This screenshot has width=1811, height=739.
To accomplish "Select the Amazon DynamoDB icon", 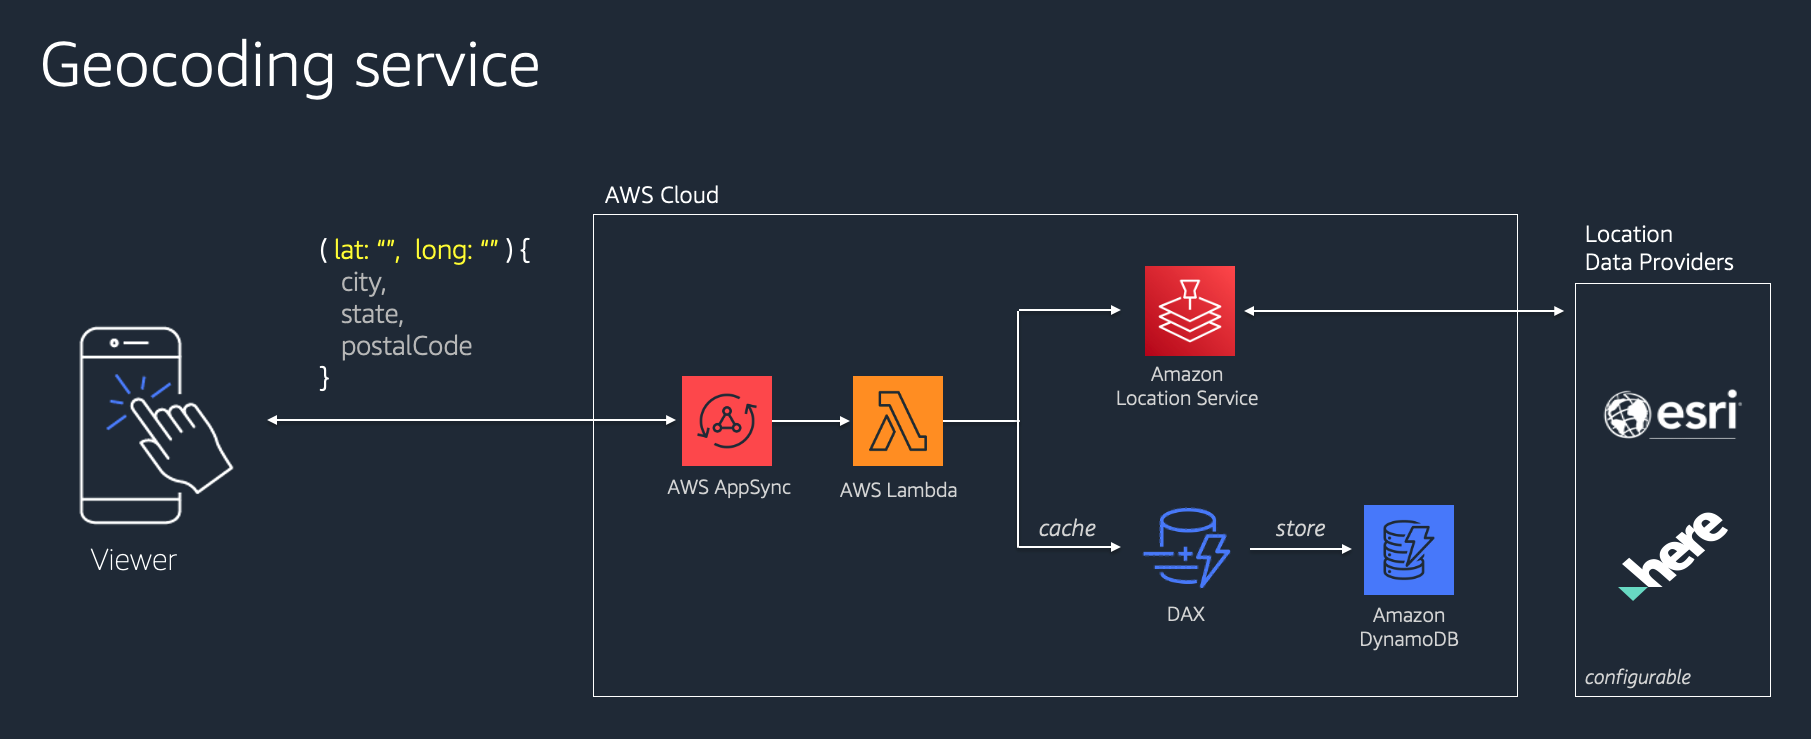I will click(1409, 550).
